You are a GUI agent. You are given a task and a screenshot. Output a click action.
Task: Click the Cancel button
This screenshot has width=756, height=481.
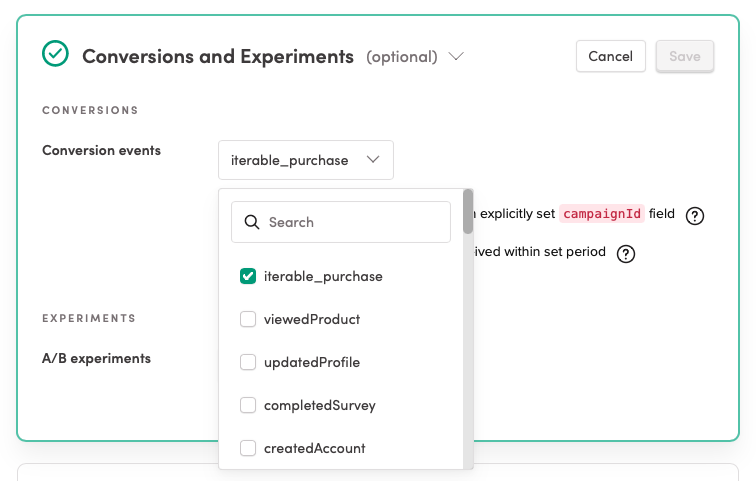[x=610, y=56]
